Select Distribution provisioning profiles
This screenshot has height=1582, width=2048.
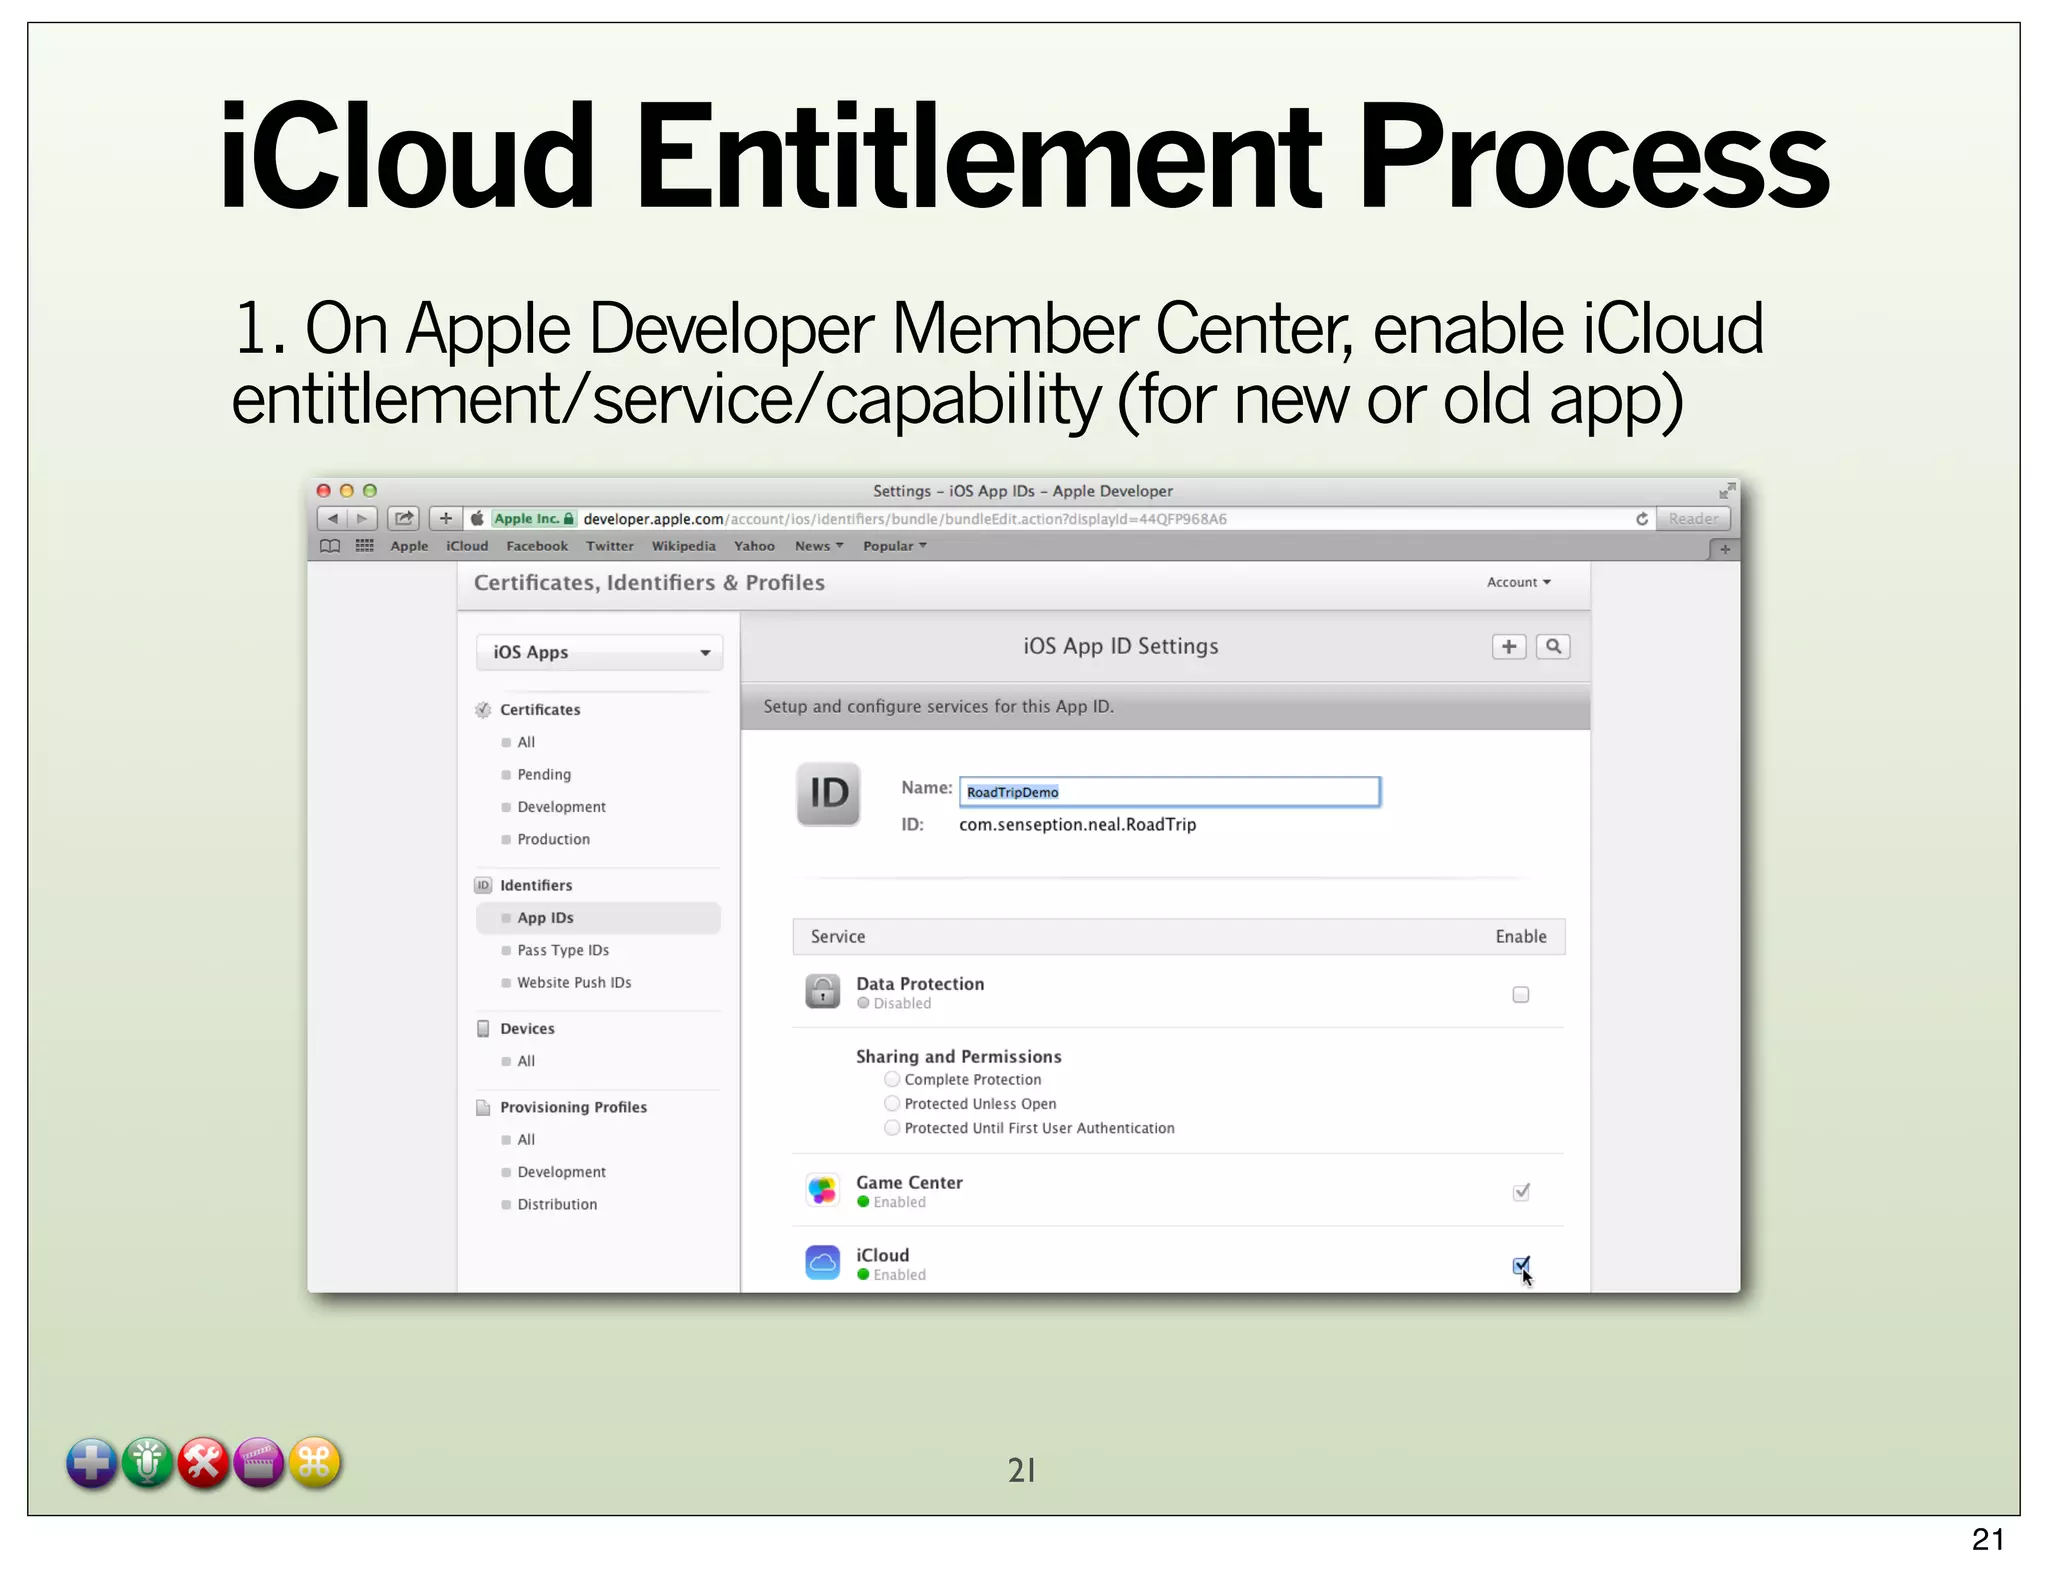click(x=557, y=1204)
